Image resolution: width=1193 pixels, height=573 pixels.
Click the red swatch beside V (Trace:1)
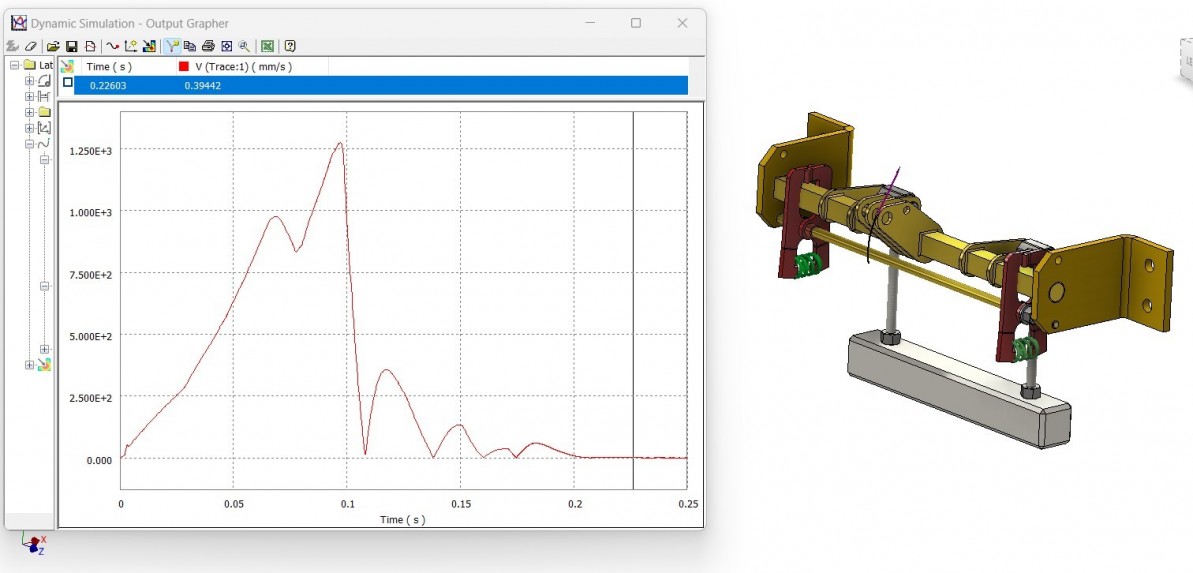184,66
